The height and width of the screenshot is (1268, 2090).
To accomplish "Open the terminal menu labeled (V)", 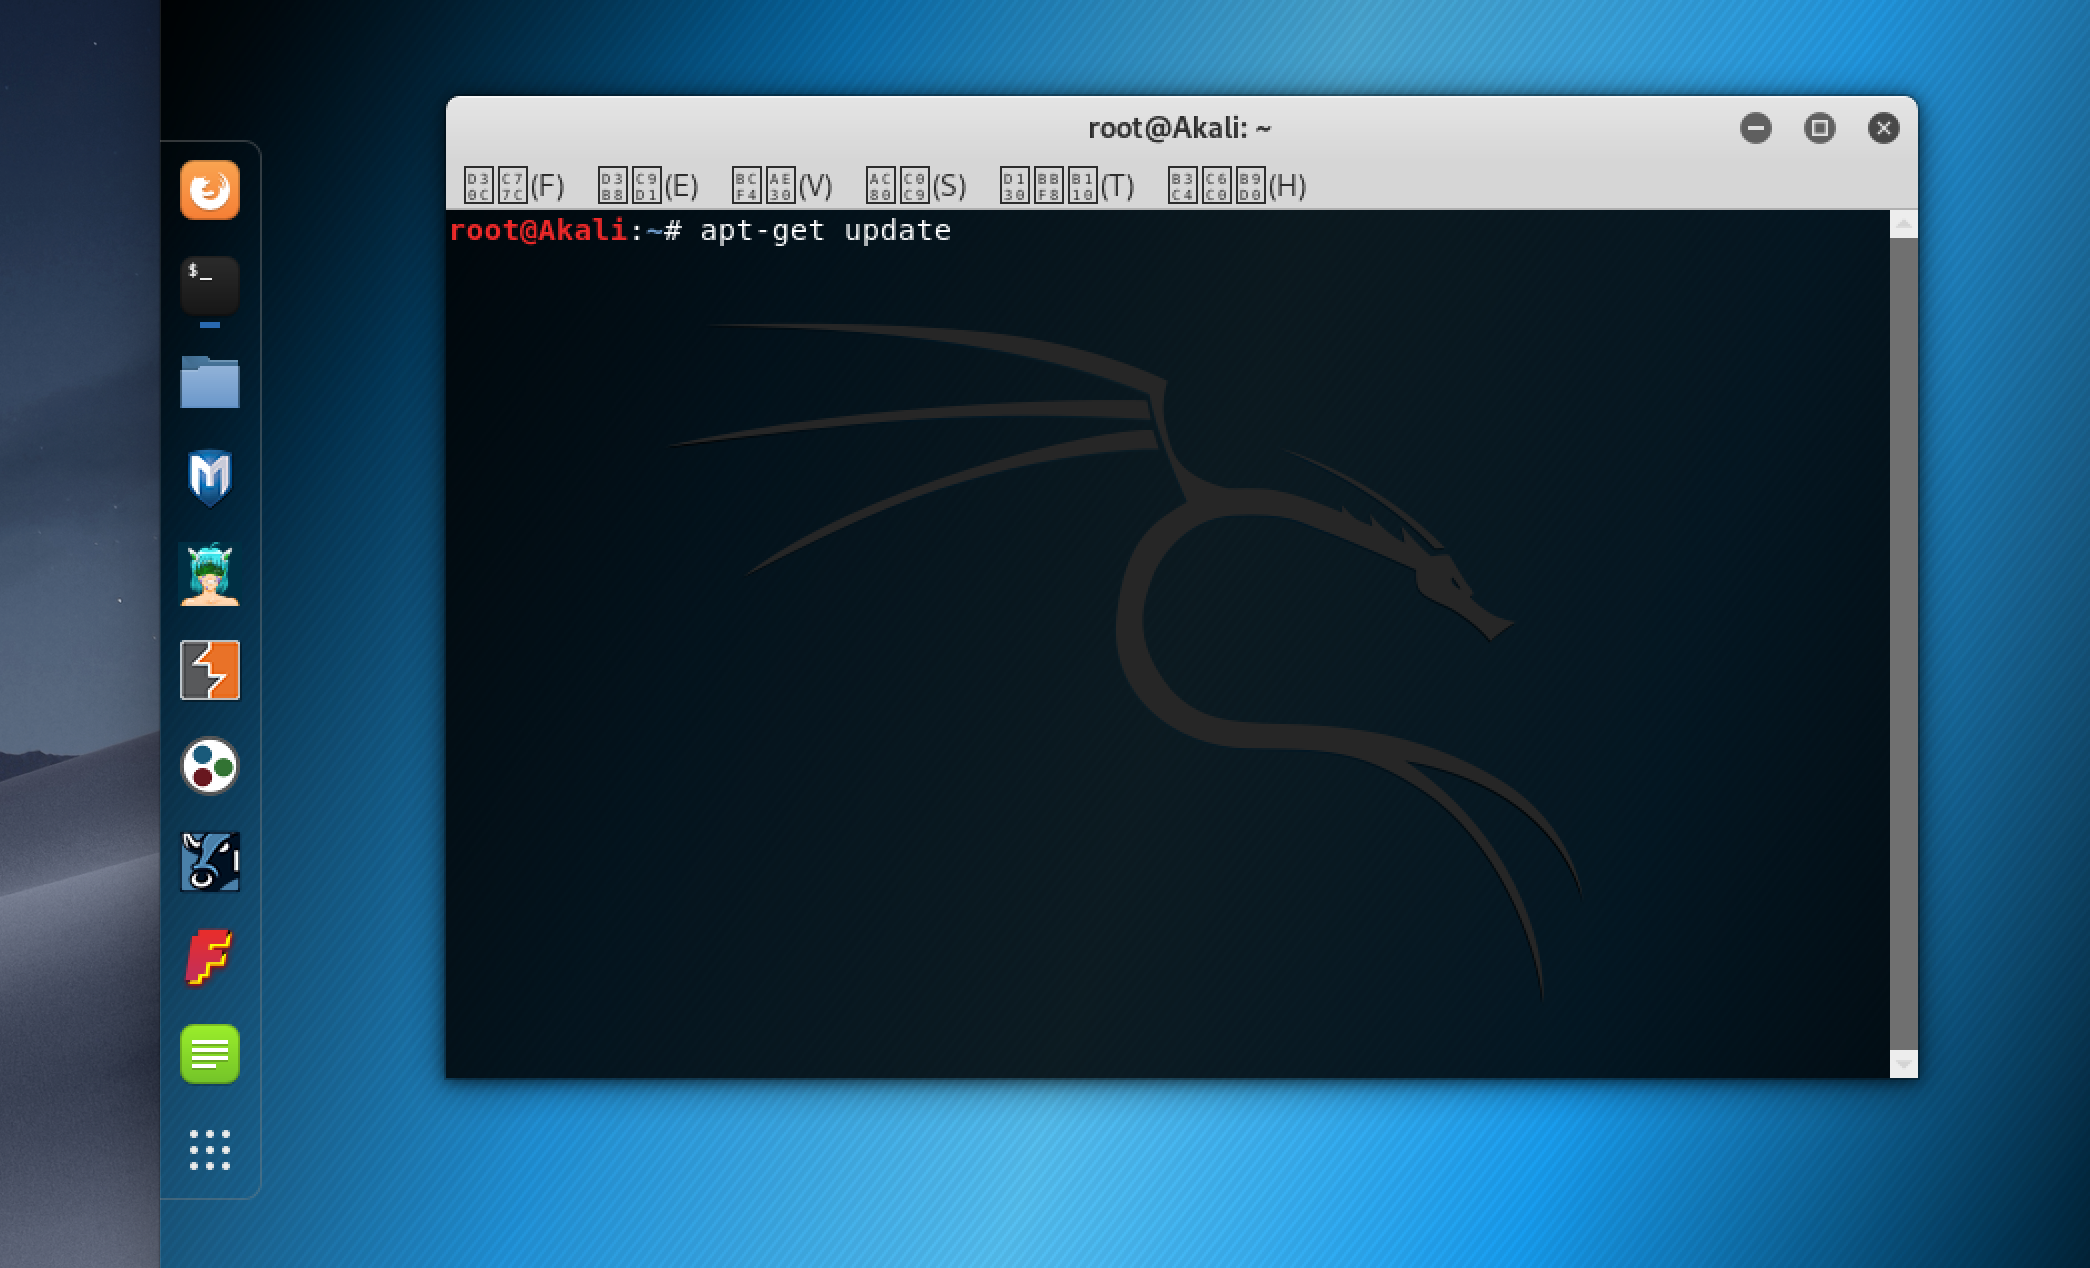I will point(782,186).
